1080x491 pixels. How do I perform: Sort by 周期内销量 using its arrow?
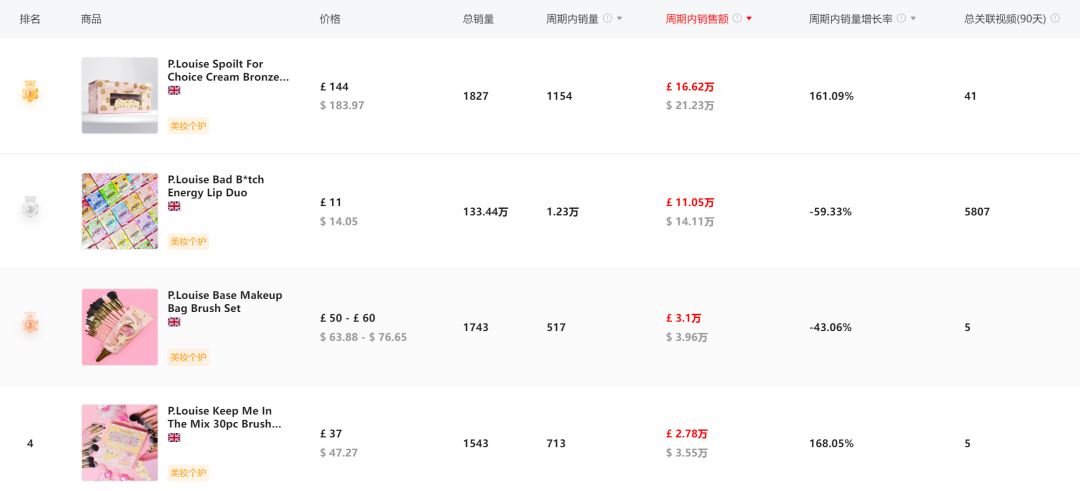point(620,19)
